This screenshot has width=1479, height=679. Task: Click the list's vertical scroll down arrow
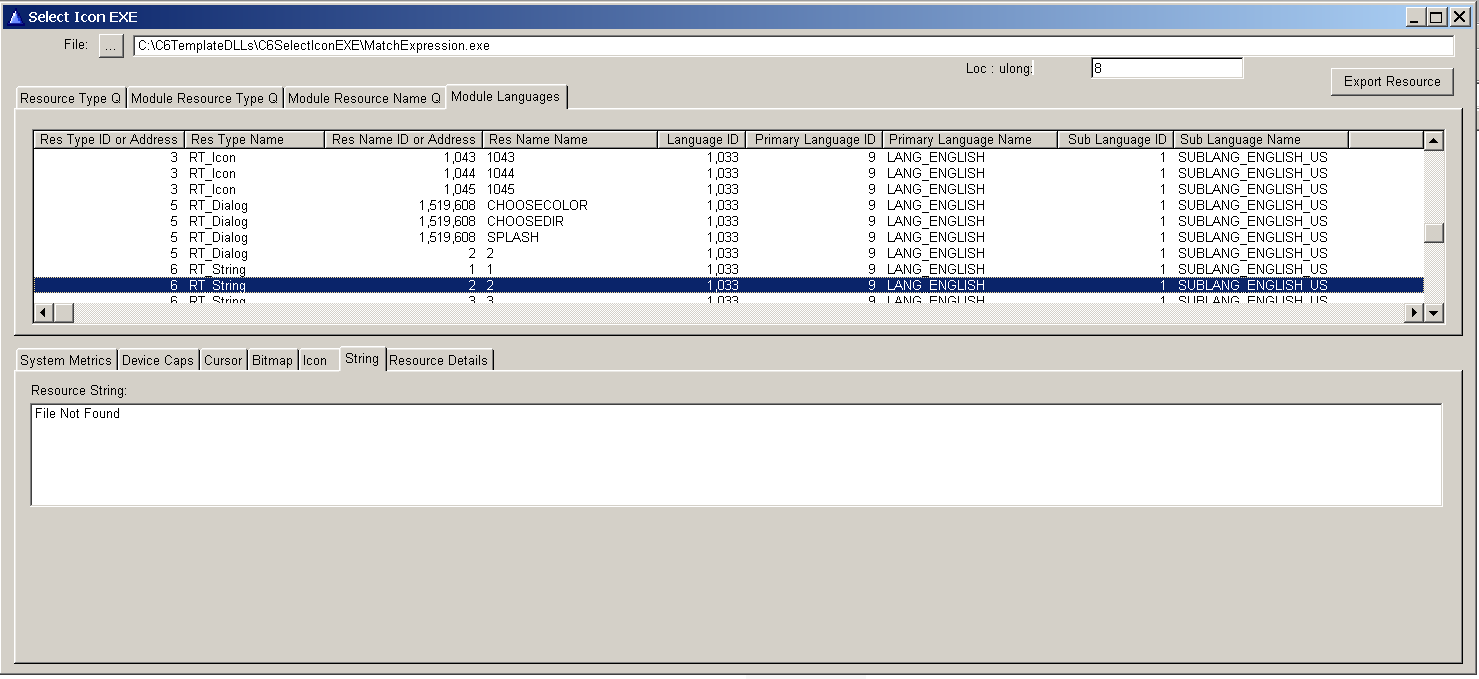point(1434,313)
